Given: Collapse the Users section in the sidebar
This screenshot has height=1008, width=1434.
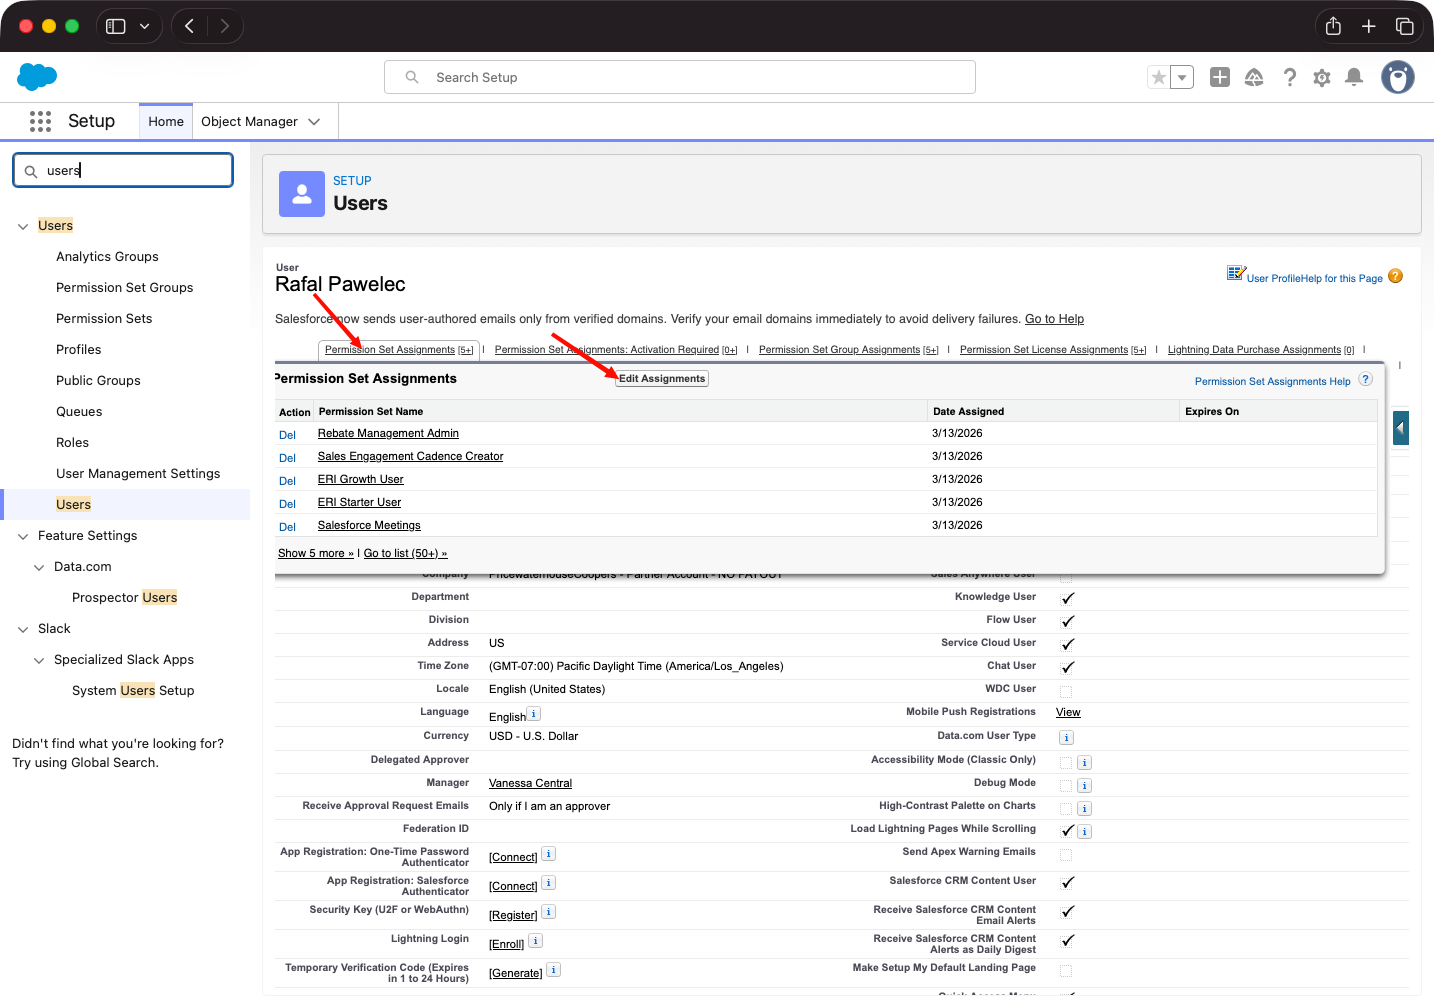Looking at the screenshot, I should (x=22, y=225).
